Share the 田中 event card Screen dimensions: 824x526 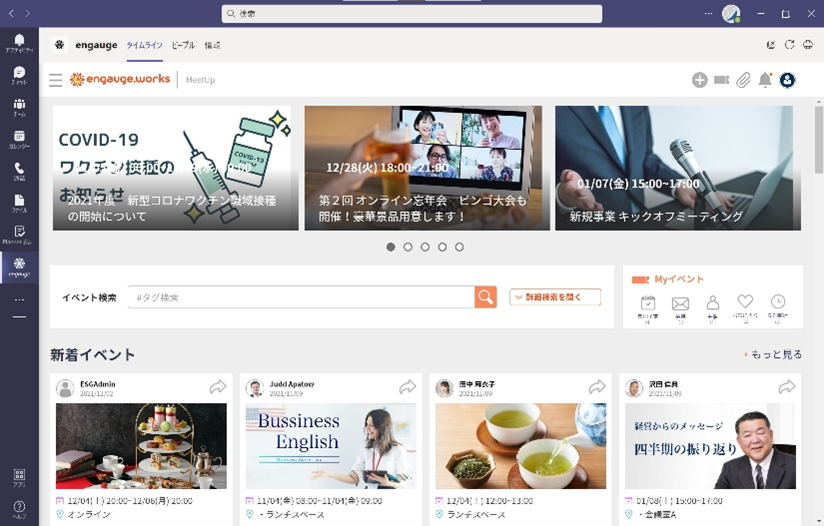pyautogui.click(x=597, y=388)
